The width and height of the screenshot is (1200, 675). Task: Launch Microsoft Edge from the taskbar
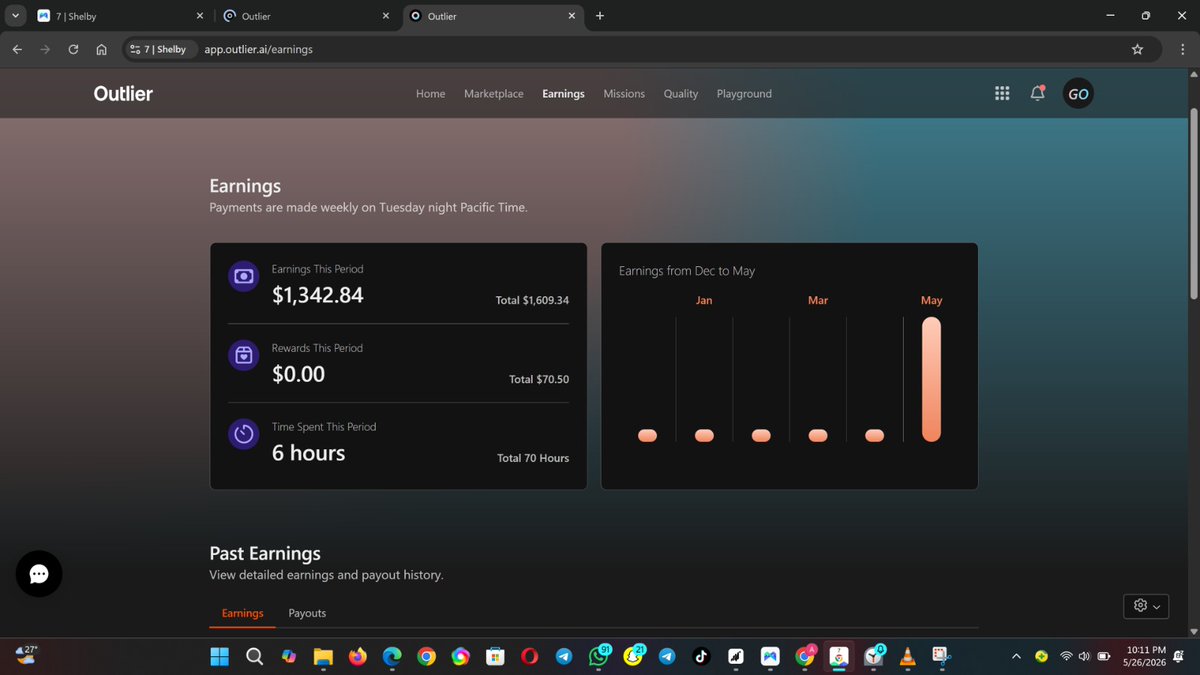click(x=392, y=657)
